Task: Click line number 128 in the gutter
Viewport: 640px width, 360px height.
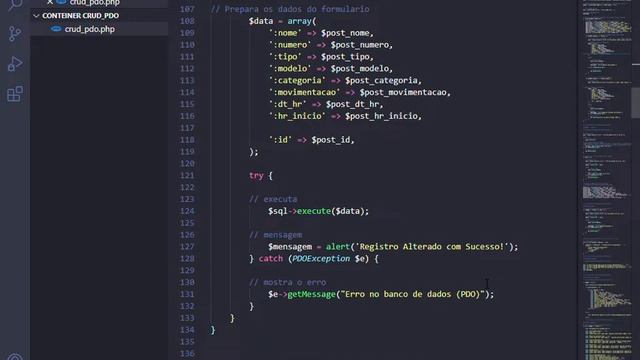Action: (187, 259)
